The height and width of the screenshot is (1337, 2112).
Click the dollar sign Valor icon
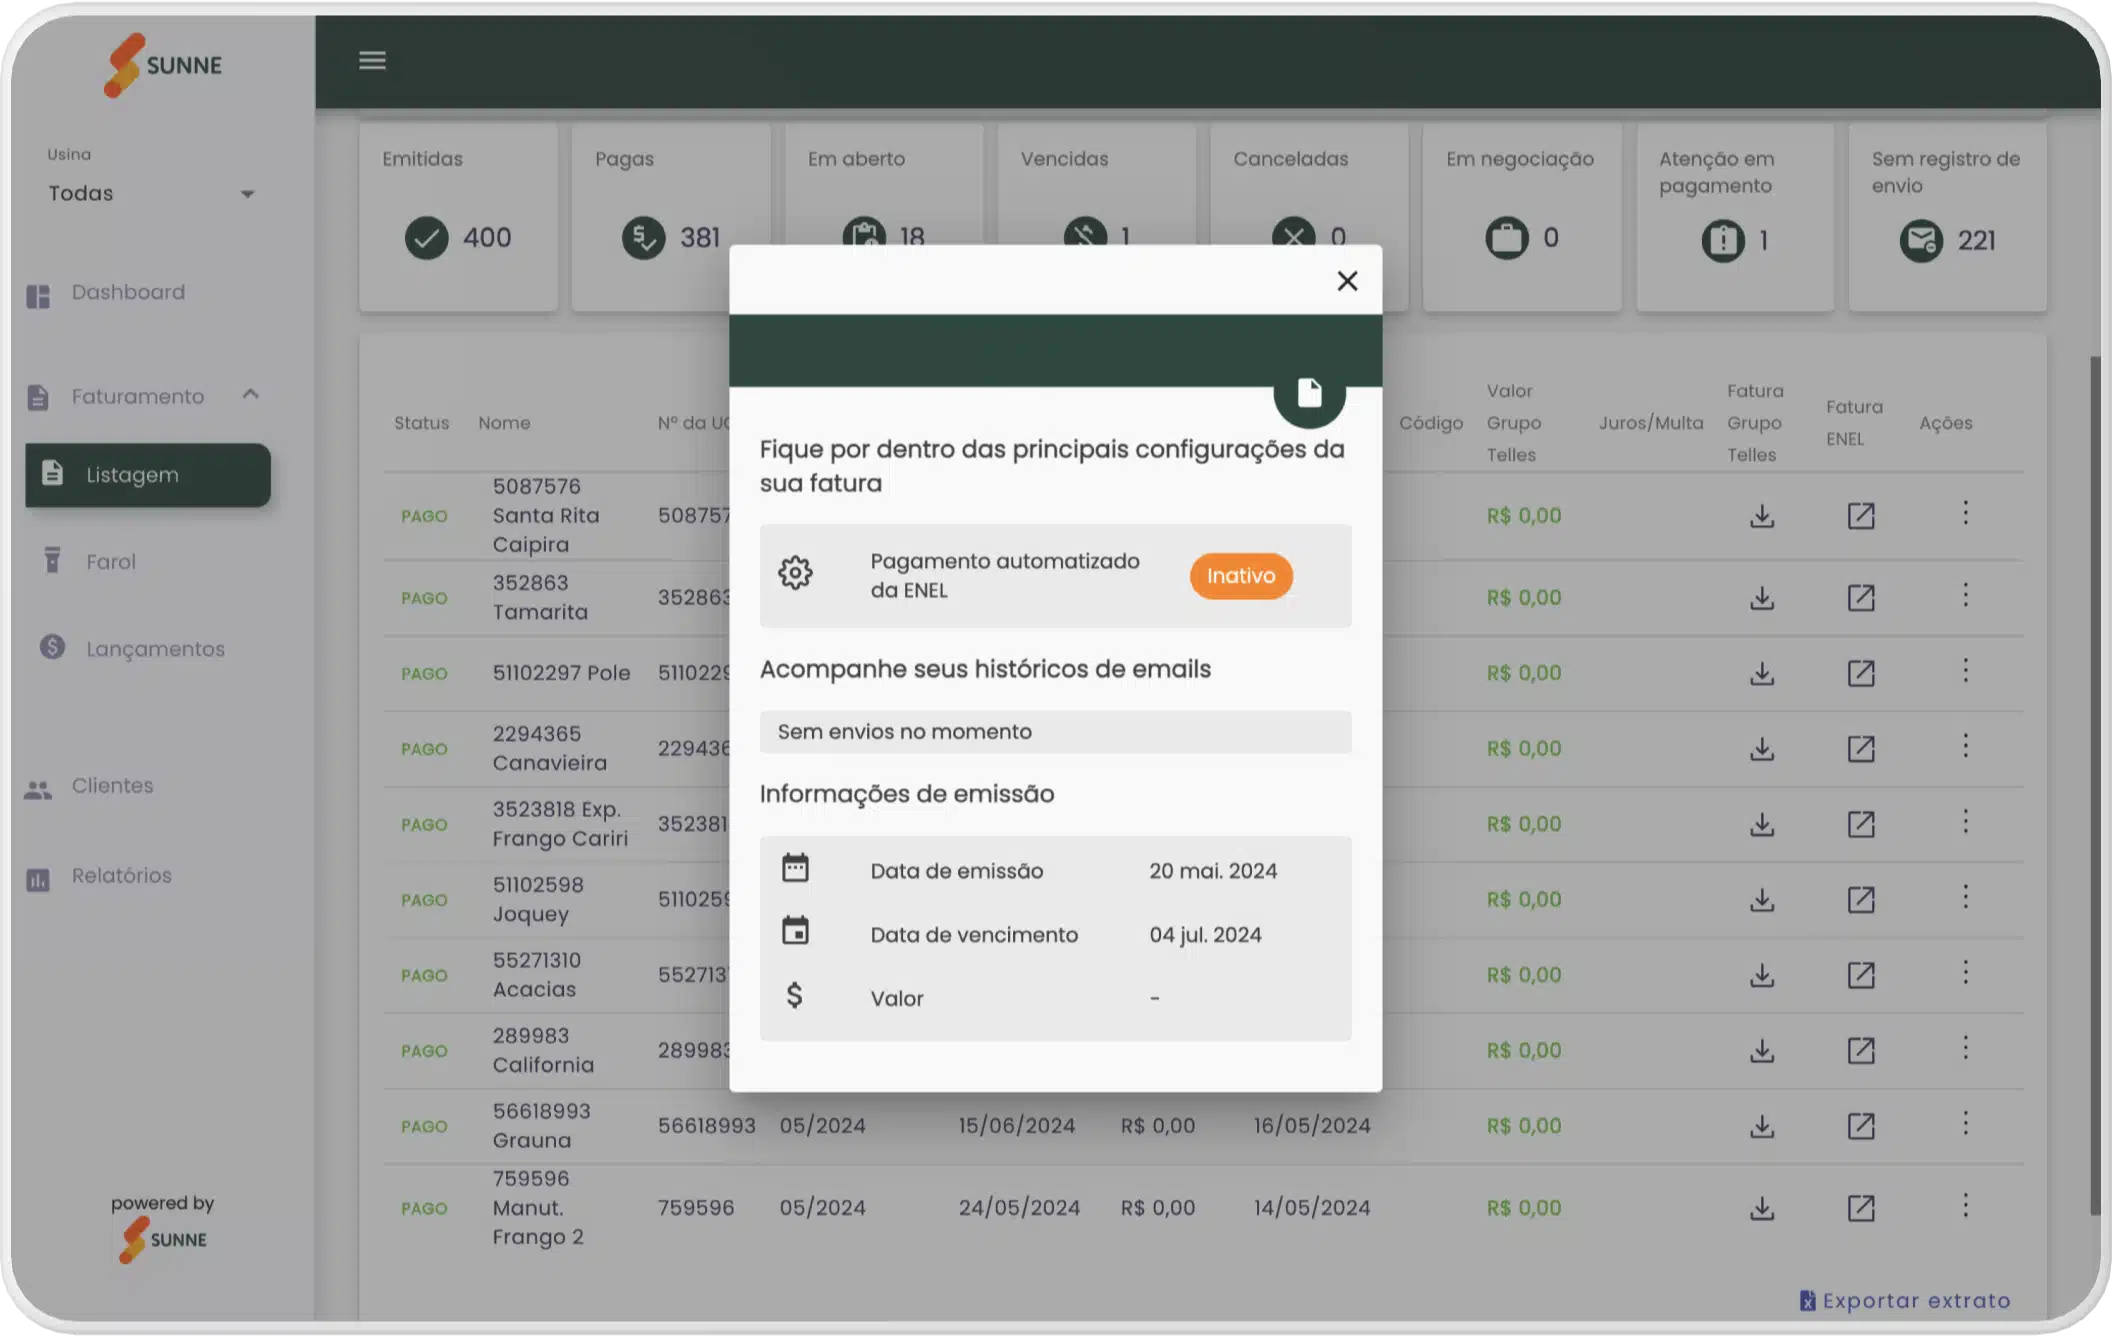click(x=794, y=996)
